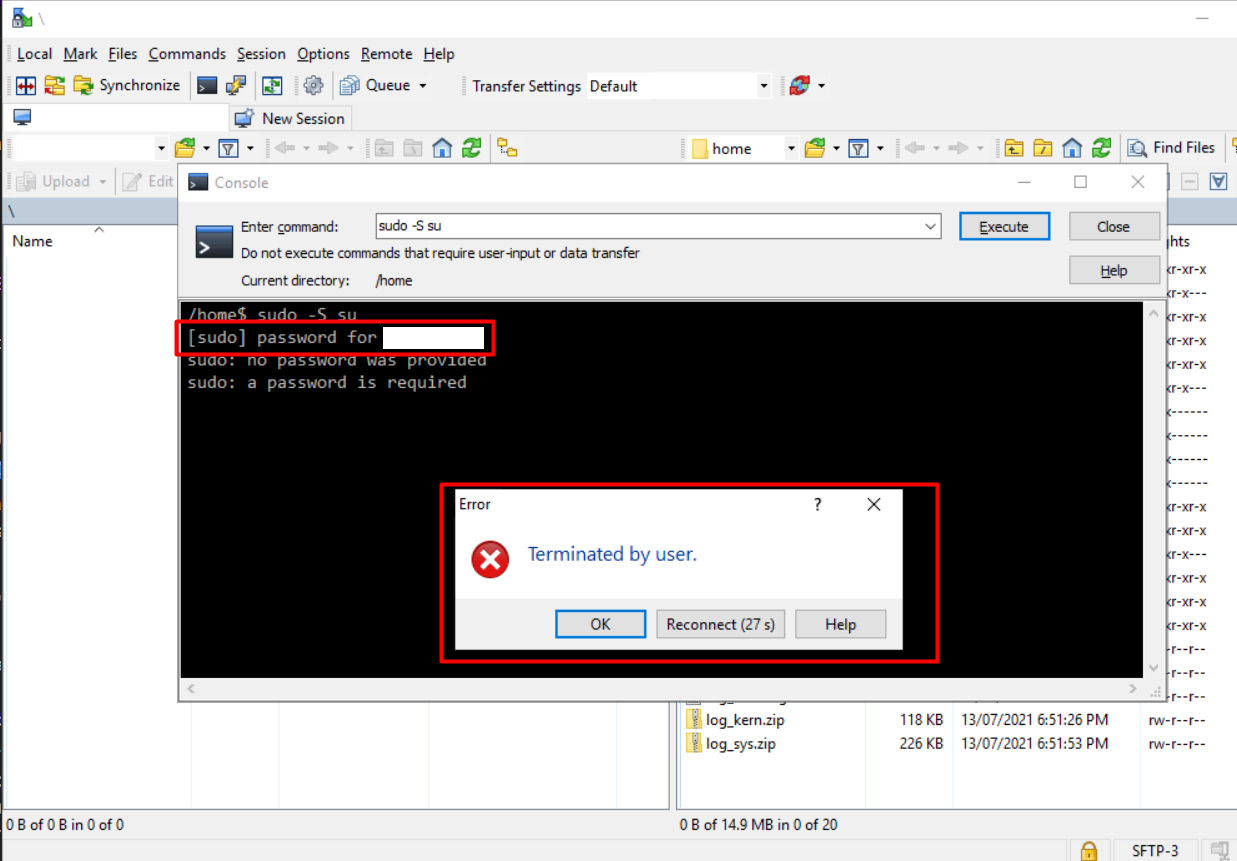This screenshot has width=1237, height=861.
Task: Click the local panel home directory icon
Action: coord(442,149)
